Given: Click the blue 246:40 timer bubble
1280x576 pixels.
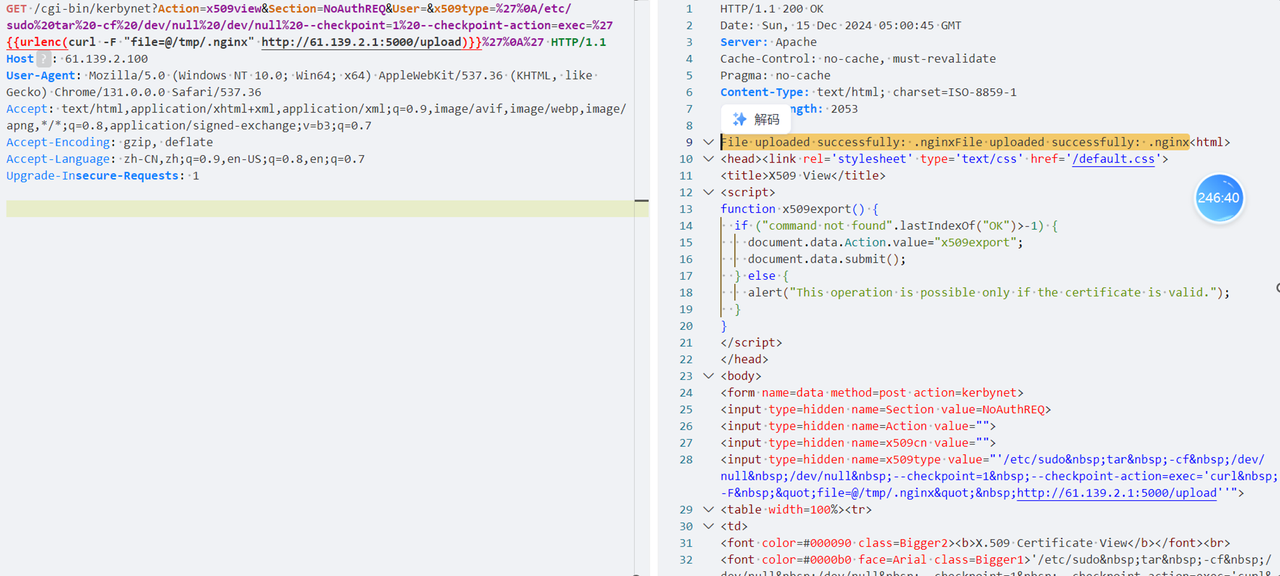Looking at the screenshot, I should point(1218,198).
